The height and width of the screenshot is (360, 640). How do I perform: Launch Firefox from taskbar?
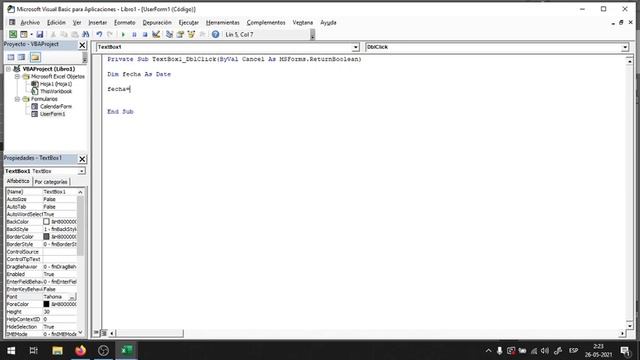click(80, 350)
